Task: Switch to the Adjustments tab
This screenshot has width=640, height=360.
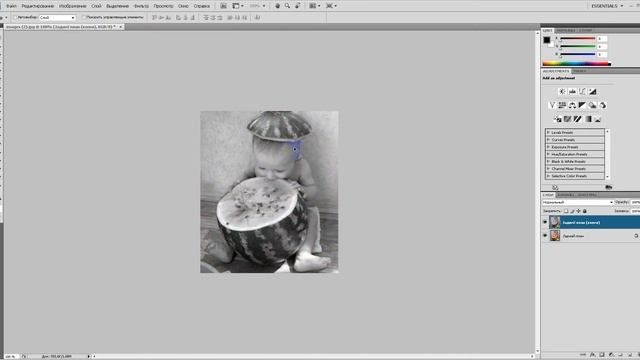Action: click(556, 71)
